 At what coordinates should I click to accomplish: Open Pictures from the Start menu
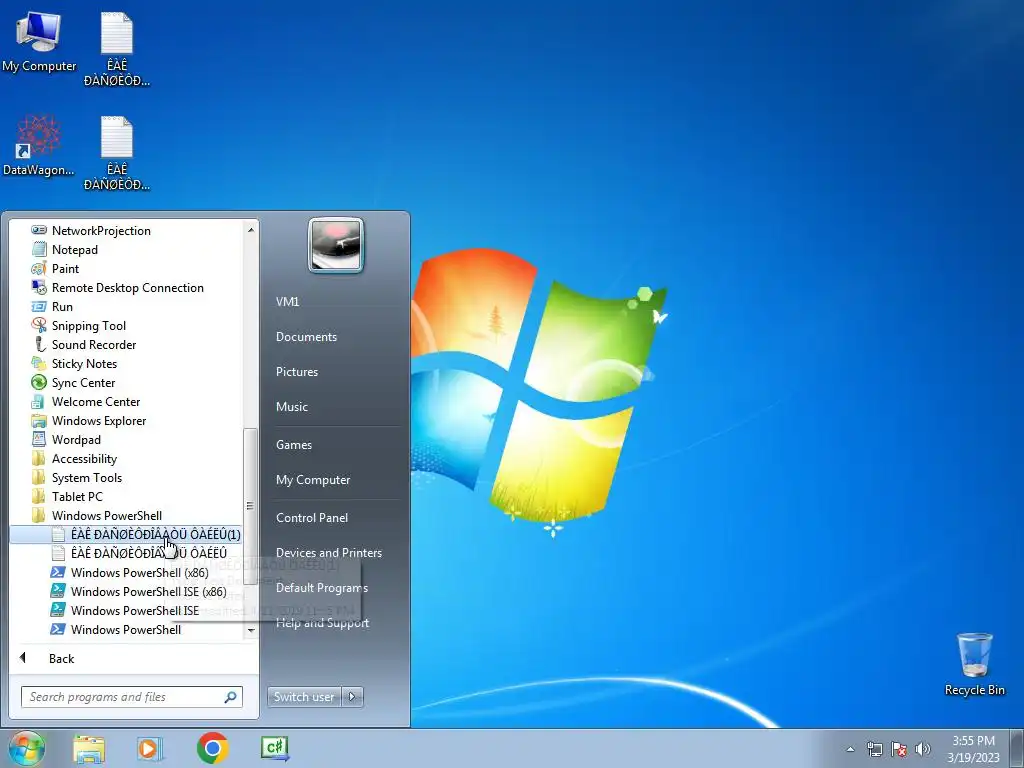tap(296, 372)
